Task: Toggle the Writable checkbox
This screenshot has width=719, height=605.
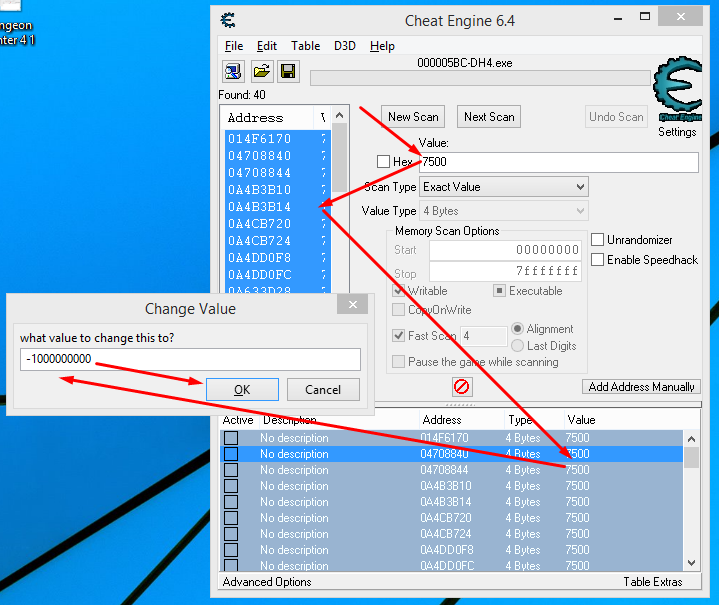Action: pyautogui.click(x=398, y=291)
